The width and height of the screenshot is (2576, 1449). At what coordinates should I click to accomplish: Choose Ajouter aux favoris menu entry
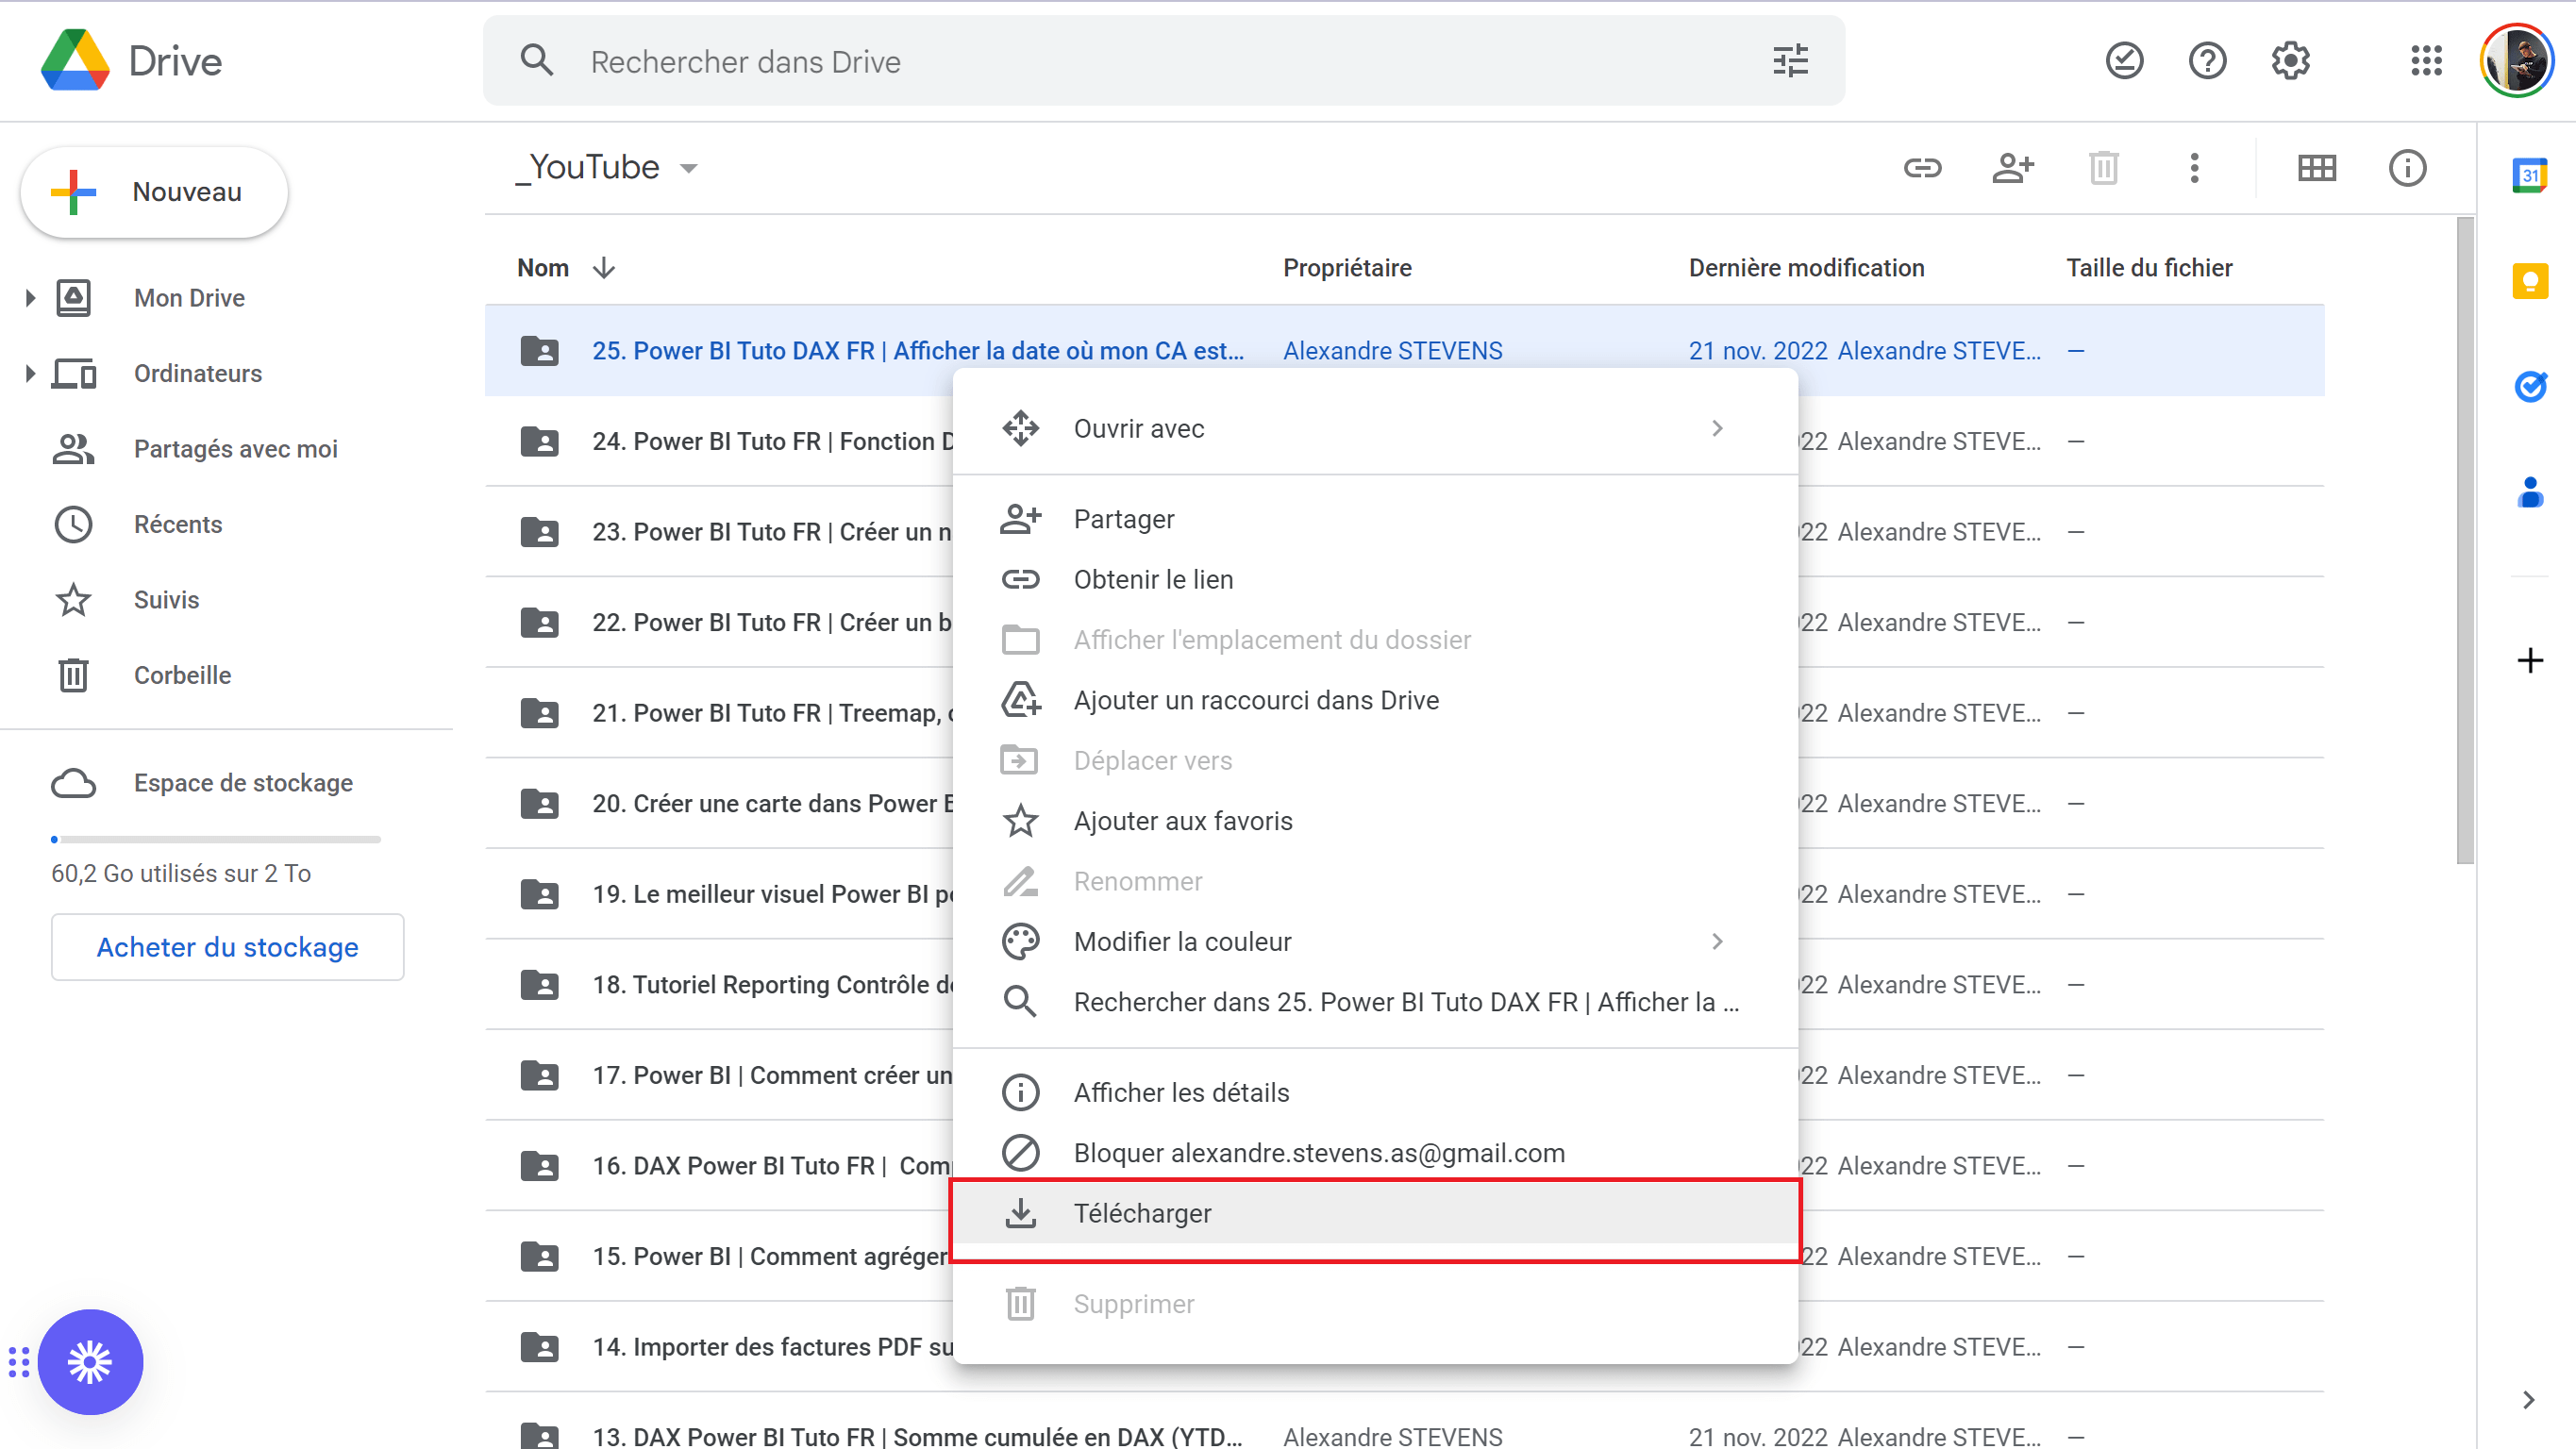tap(1183, 821)
